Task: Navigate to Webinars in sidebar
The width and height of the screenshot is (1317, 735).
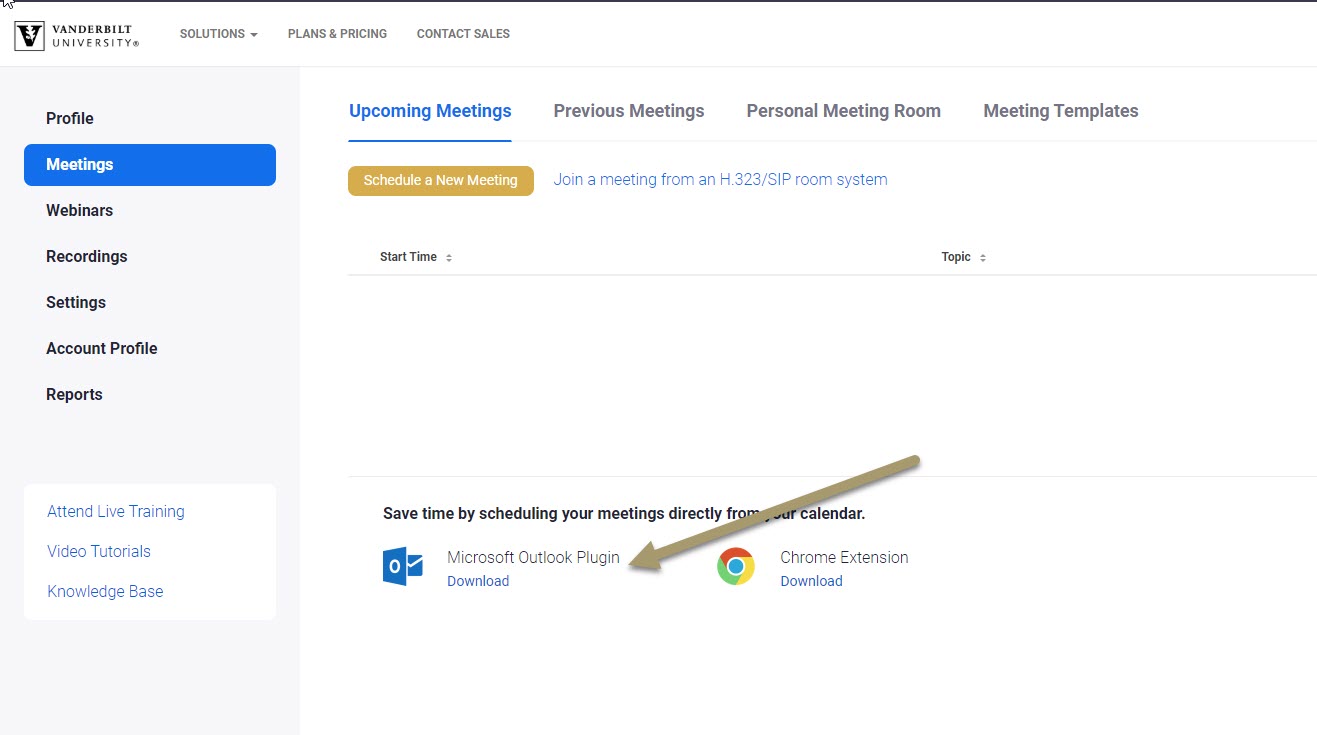Action: click(79, 210)
